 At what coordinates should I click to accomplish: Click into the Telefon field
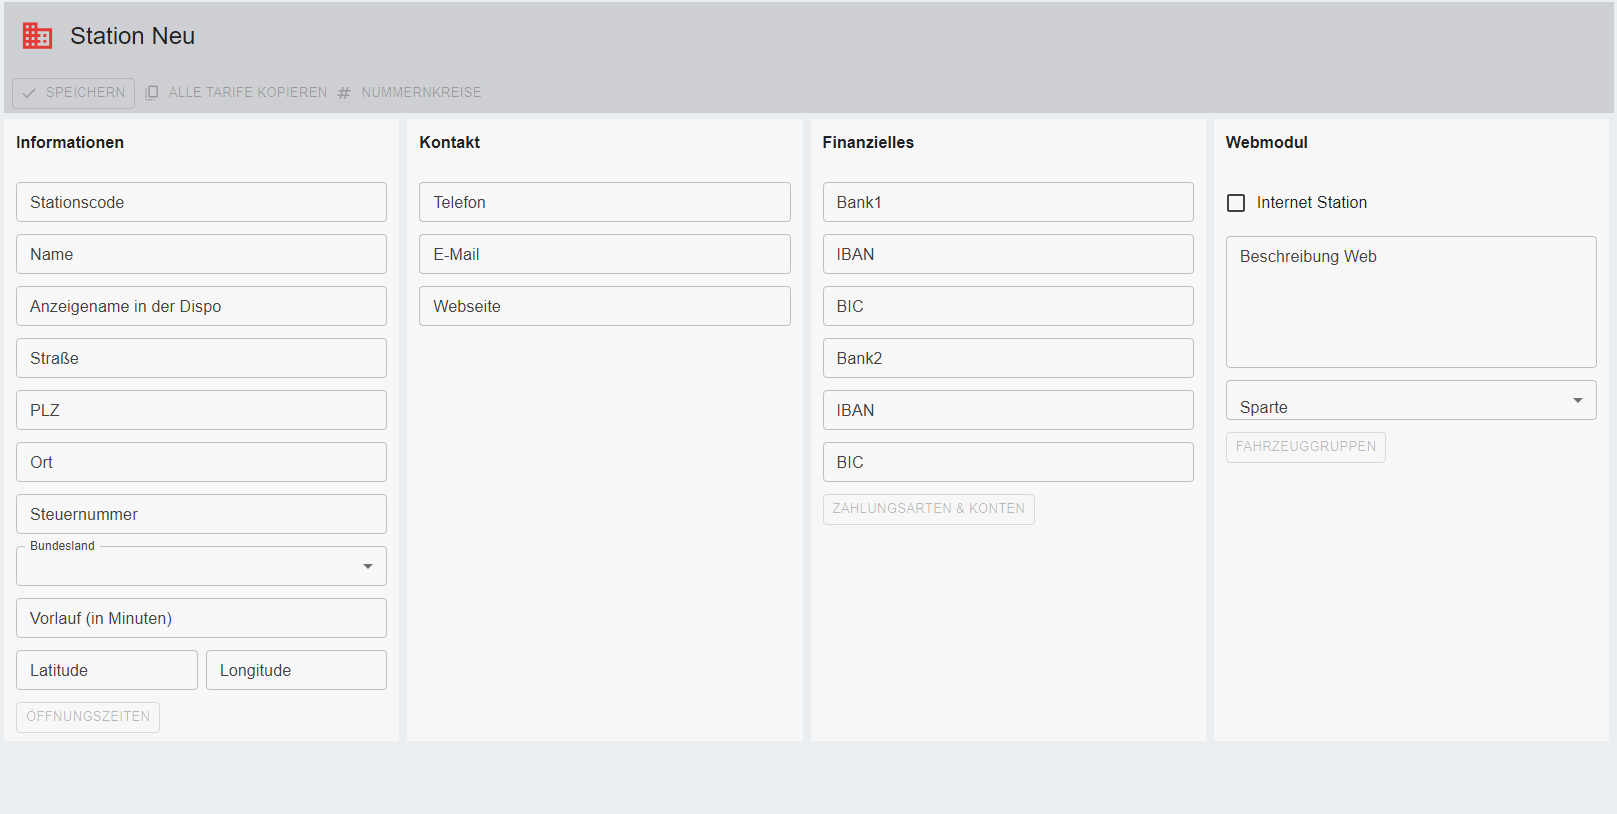[x=604, y=202]
